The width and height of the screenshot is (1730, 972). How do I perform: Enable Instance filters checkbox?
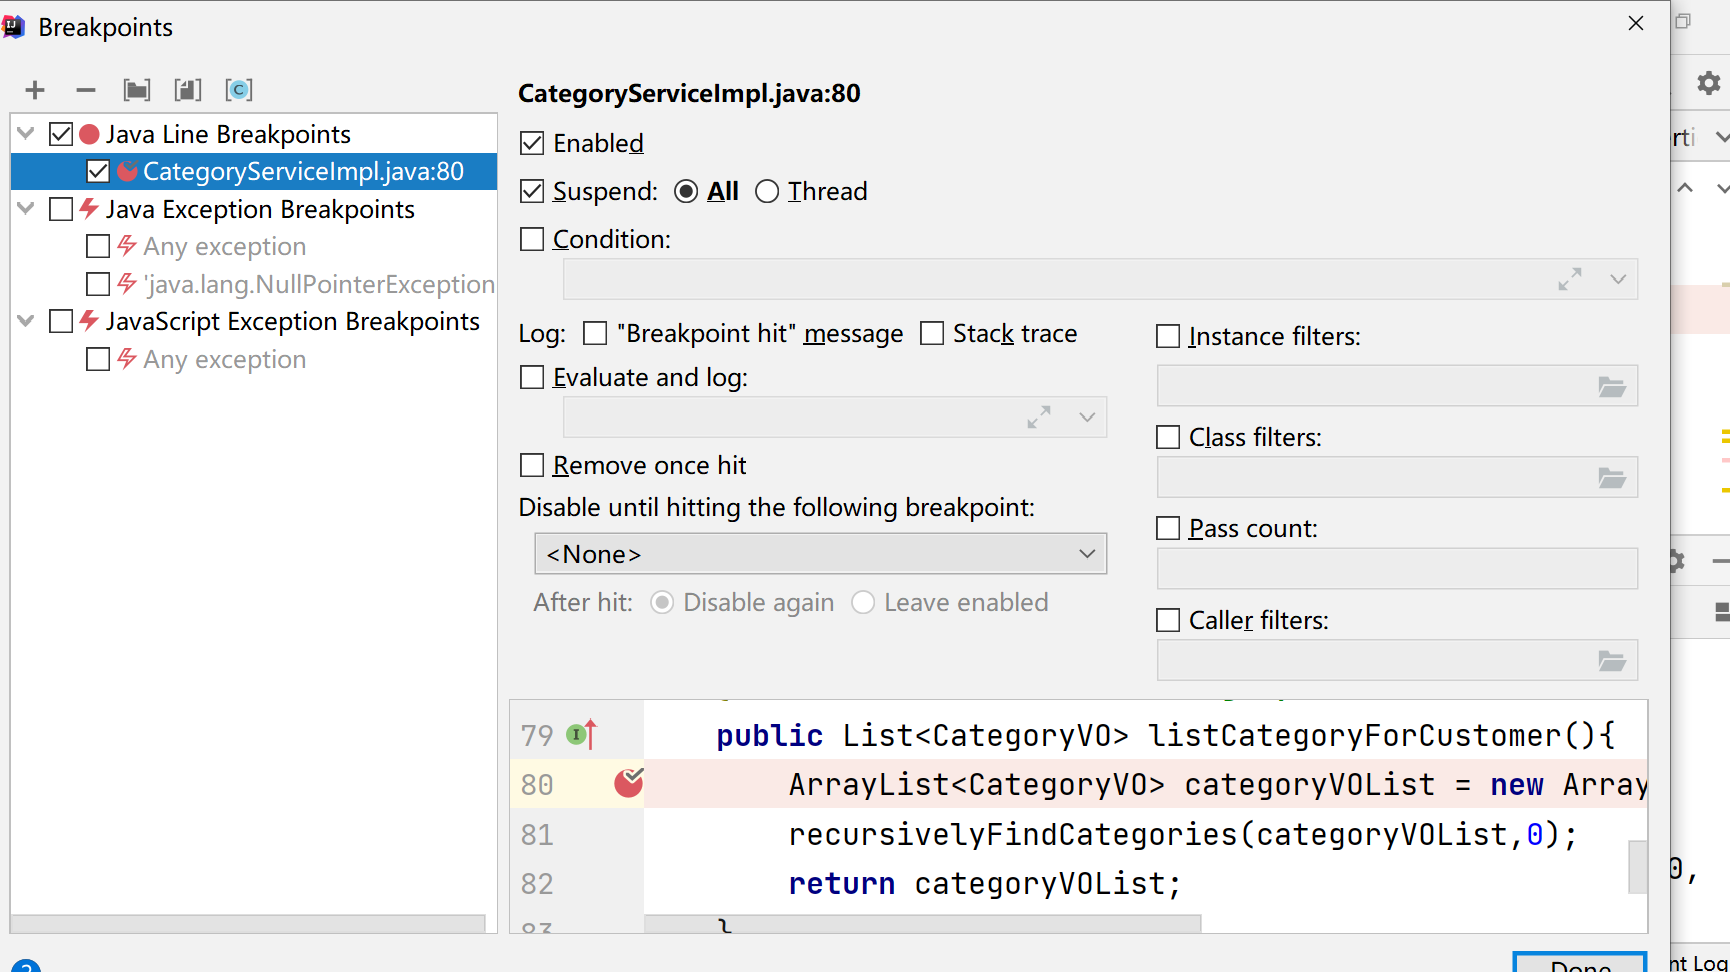click(1168, 336)
